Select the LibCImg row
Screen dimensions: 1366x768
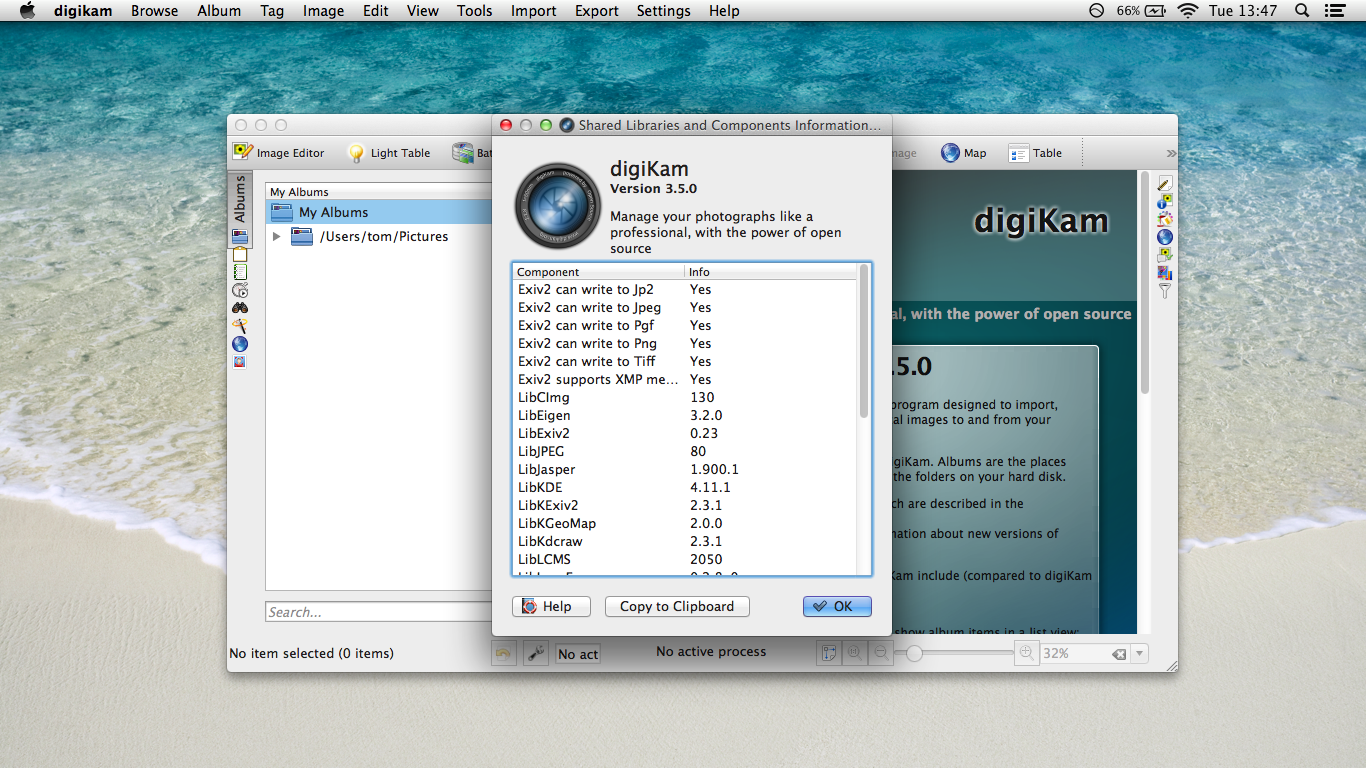coord(685,397)
